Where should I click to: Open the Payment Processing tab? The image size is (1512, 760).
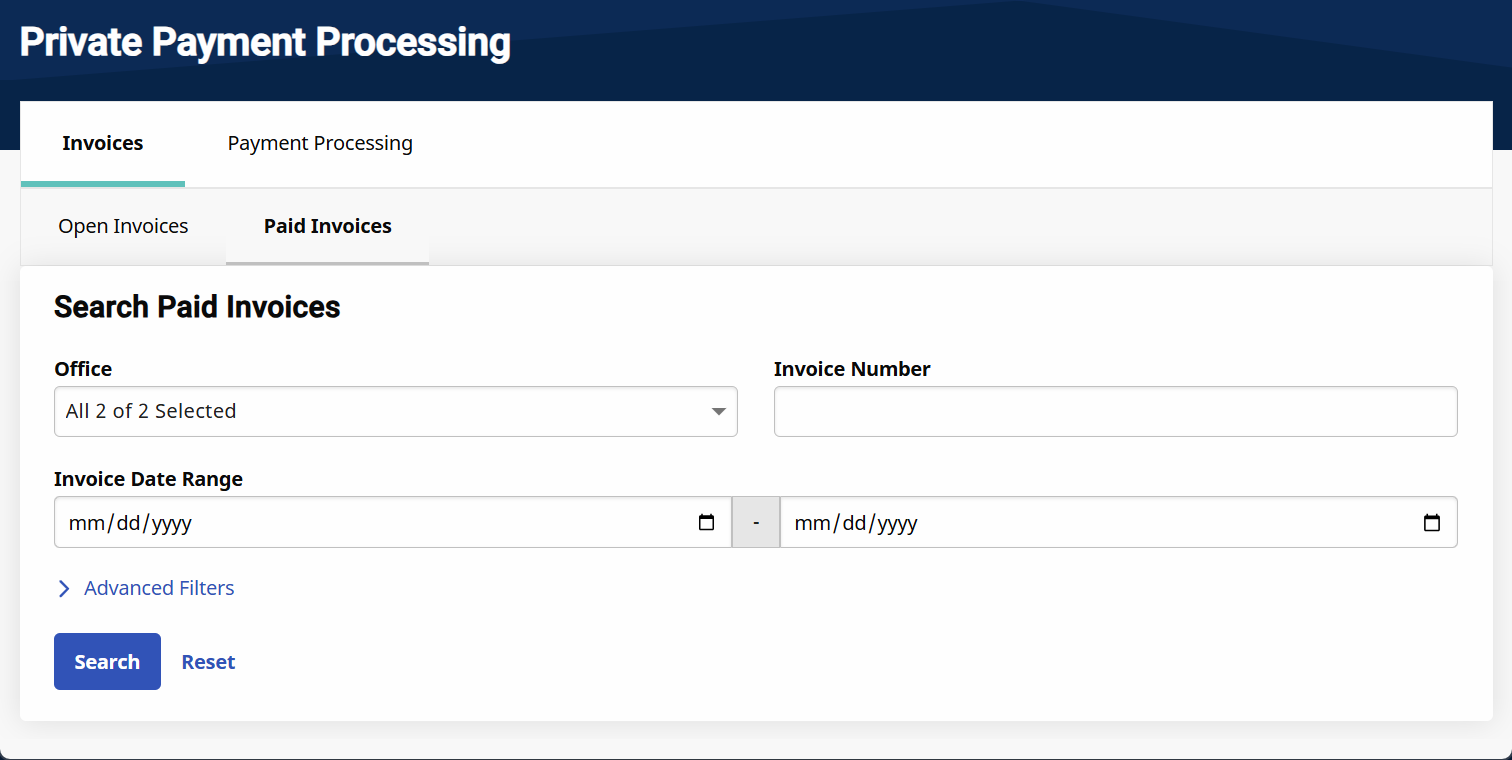320,144
